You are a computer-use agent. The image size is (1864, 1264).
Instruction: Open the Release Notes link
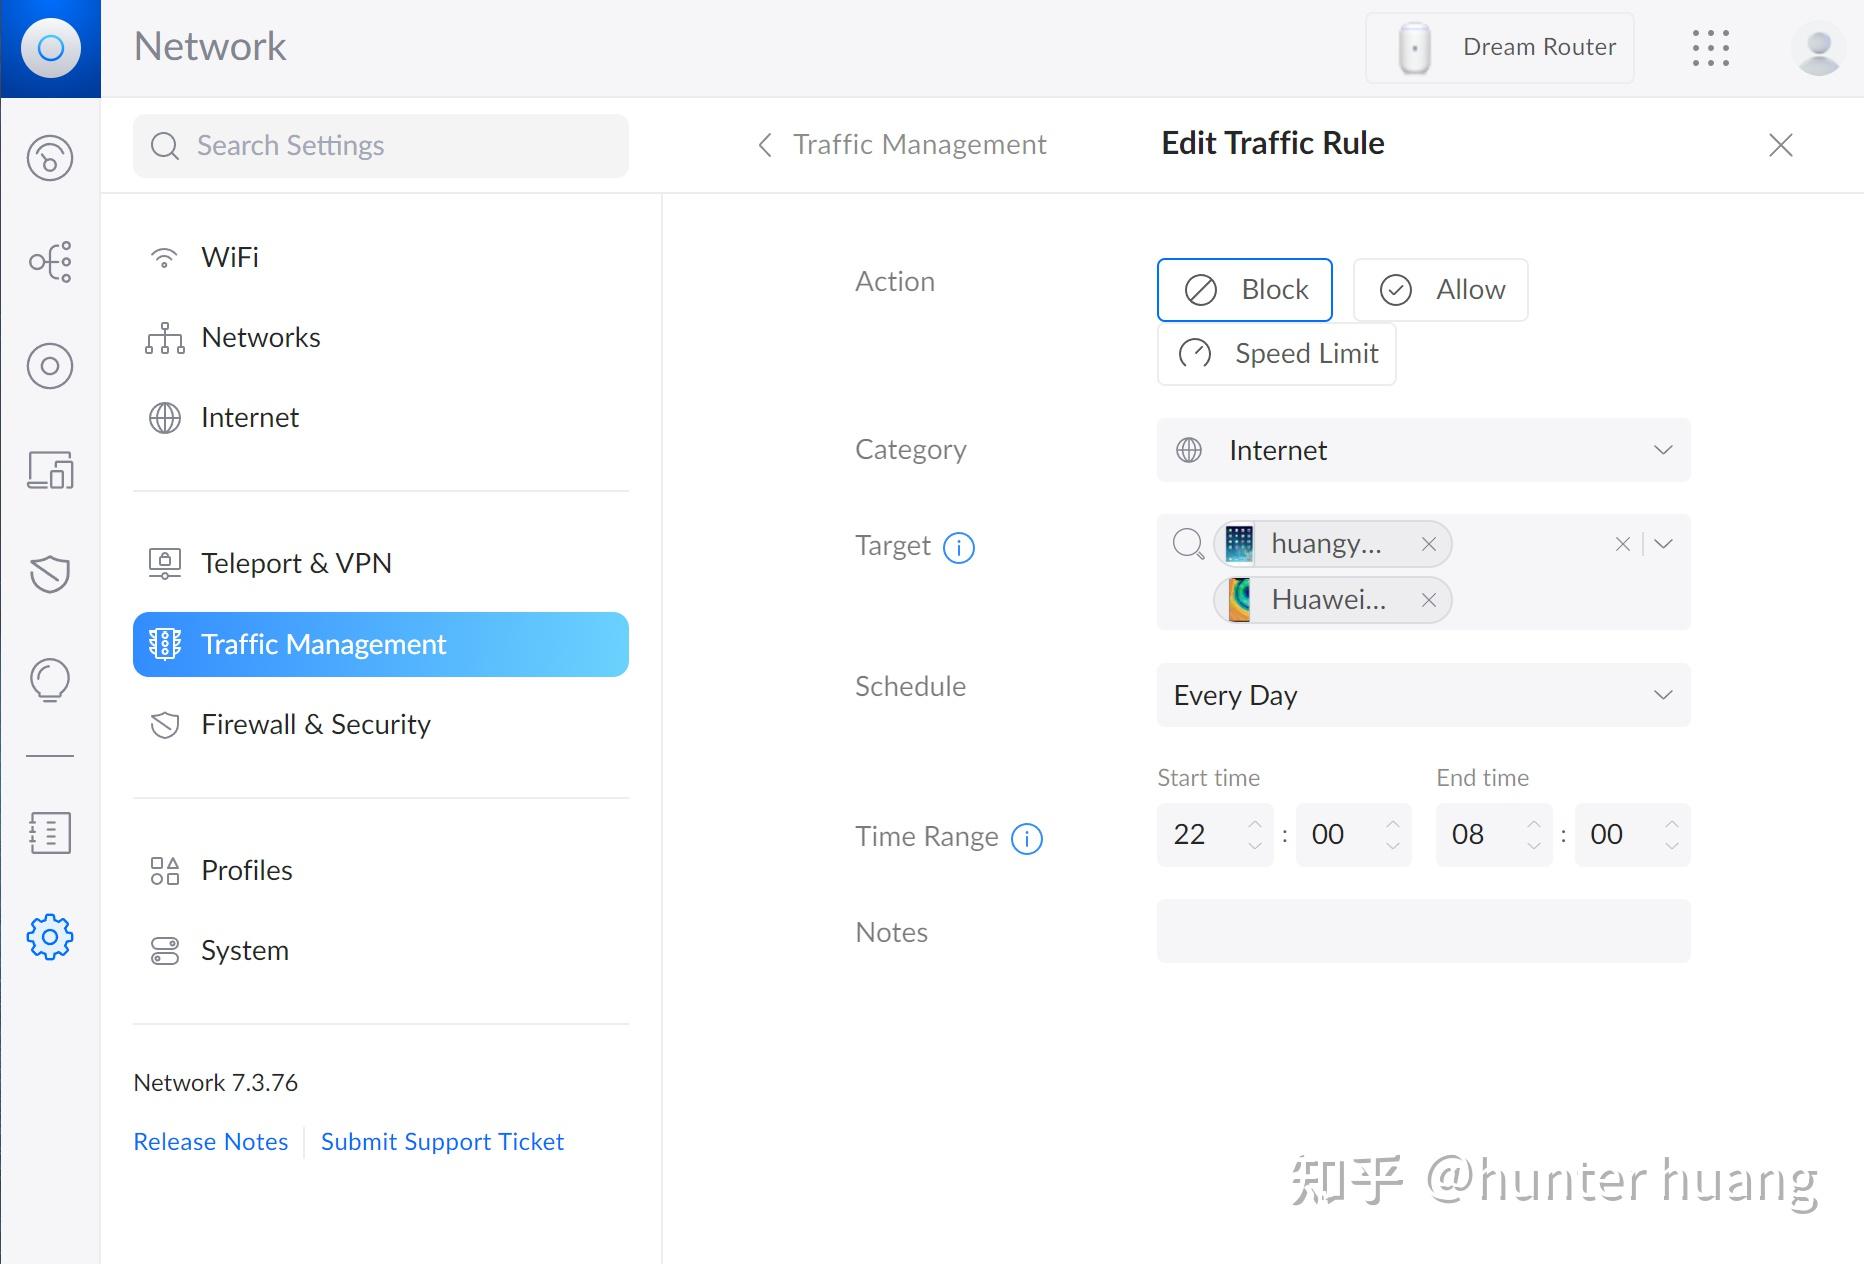click(x=210, y=1141)
